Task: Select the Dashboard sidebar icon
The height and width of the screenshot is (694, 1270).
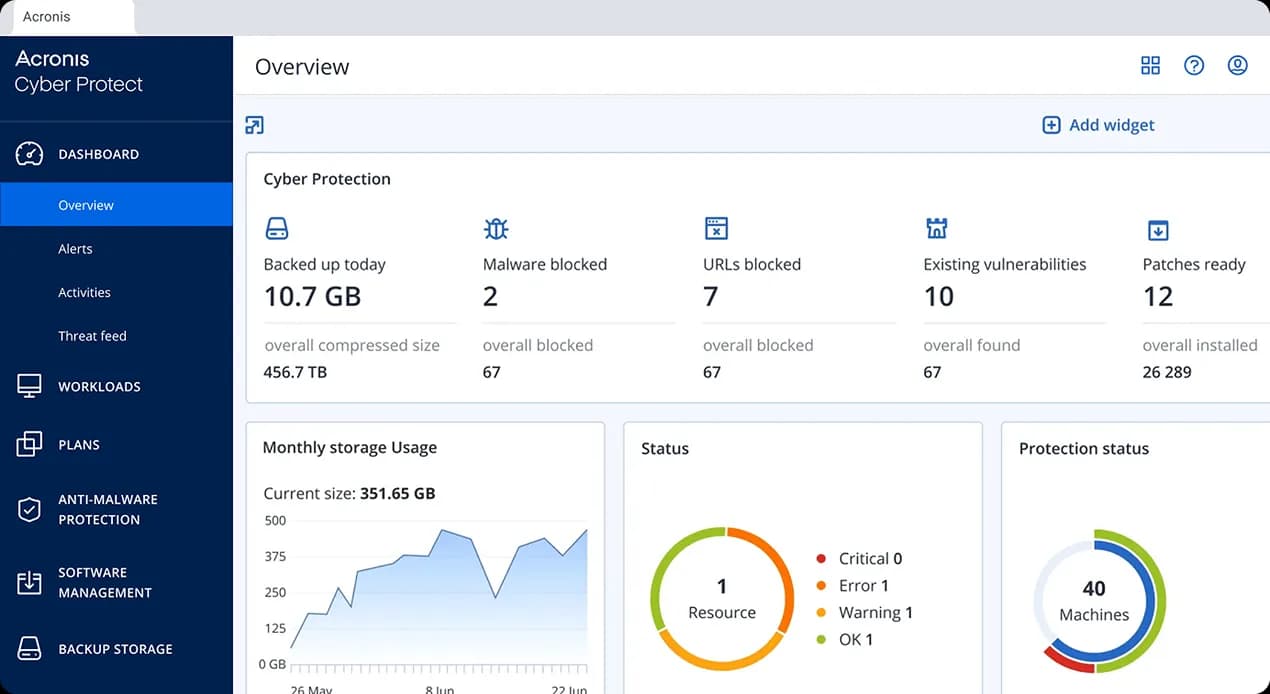Action: click(29, 154)
